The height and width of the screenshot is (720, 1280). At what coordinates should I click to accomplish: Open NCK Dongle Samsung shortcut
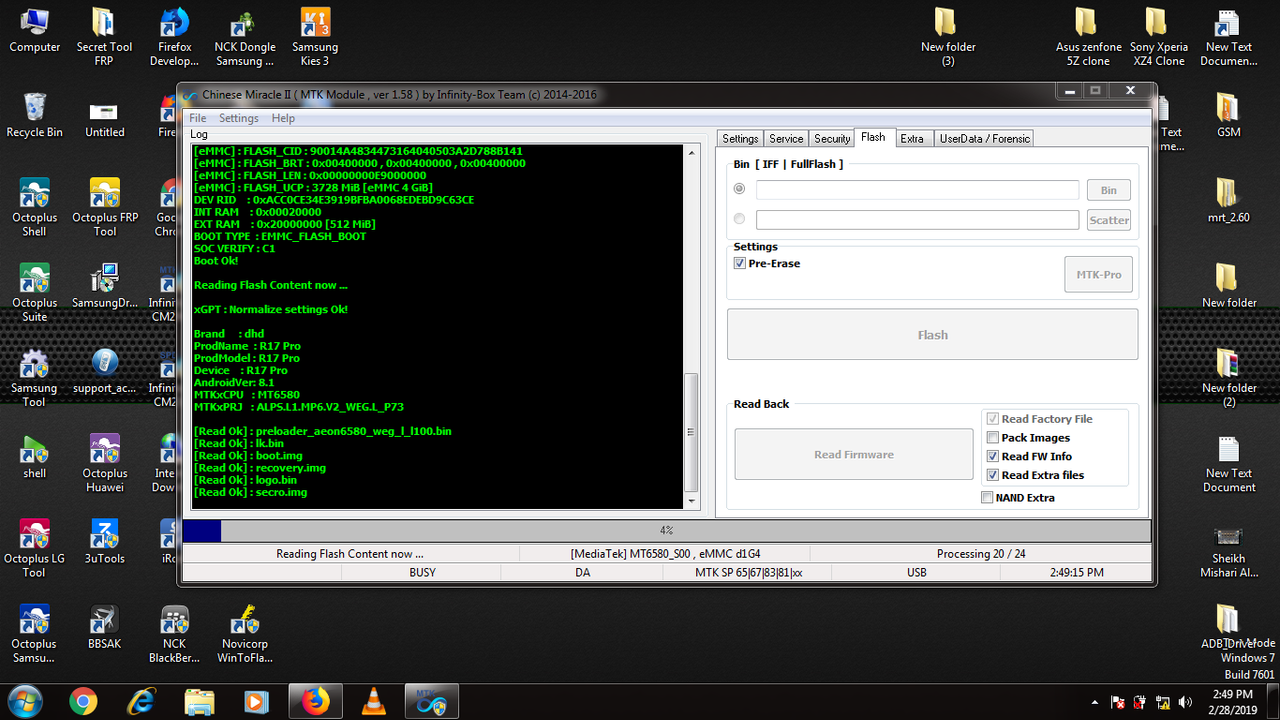pos(245,38)
